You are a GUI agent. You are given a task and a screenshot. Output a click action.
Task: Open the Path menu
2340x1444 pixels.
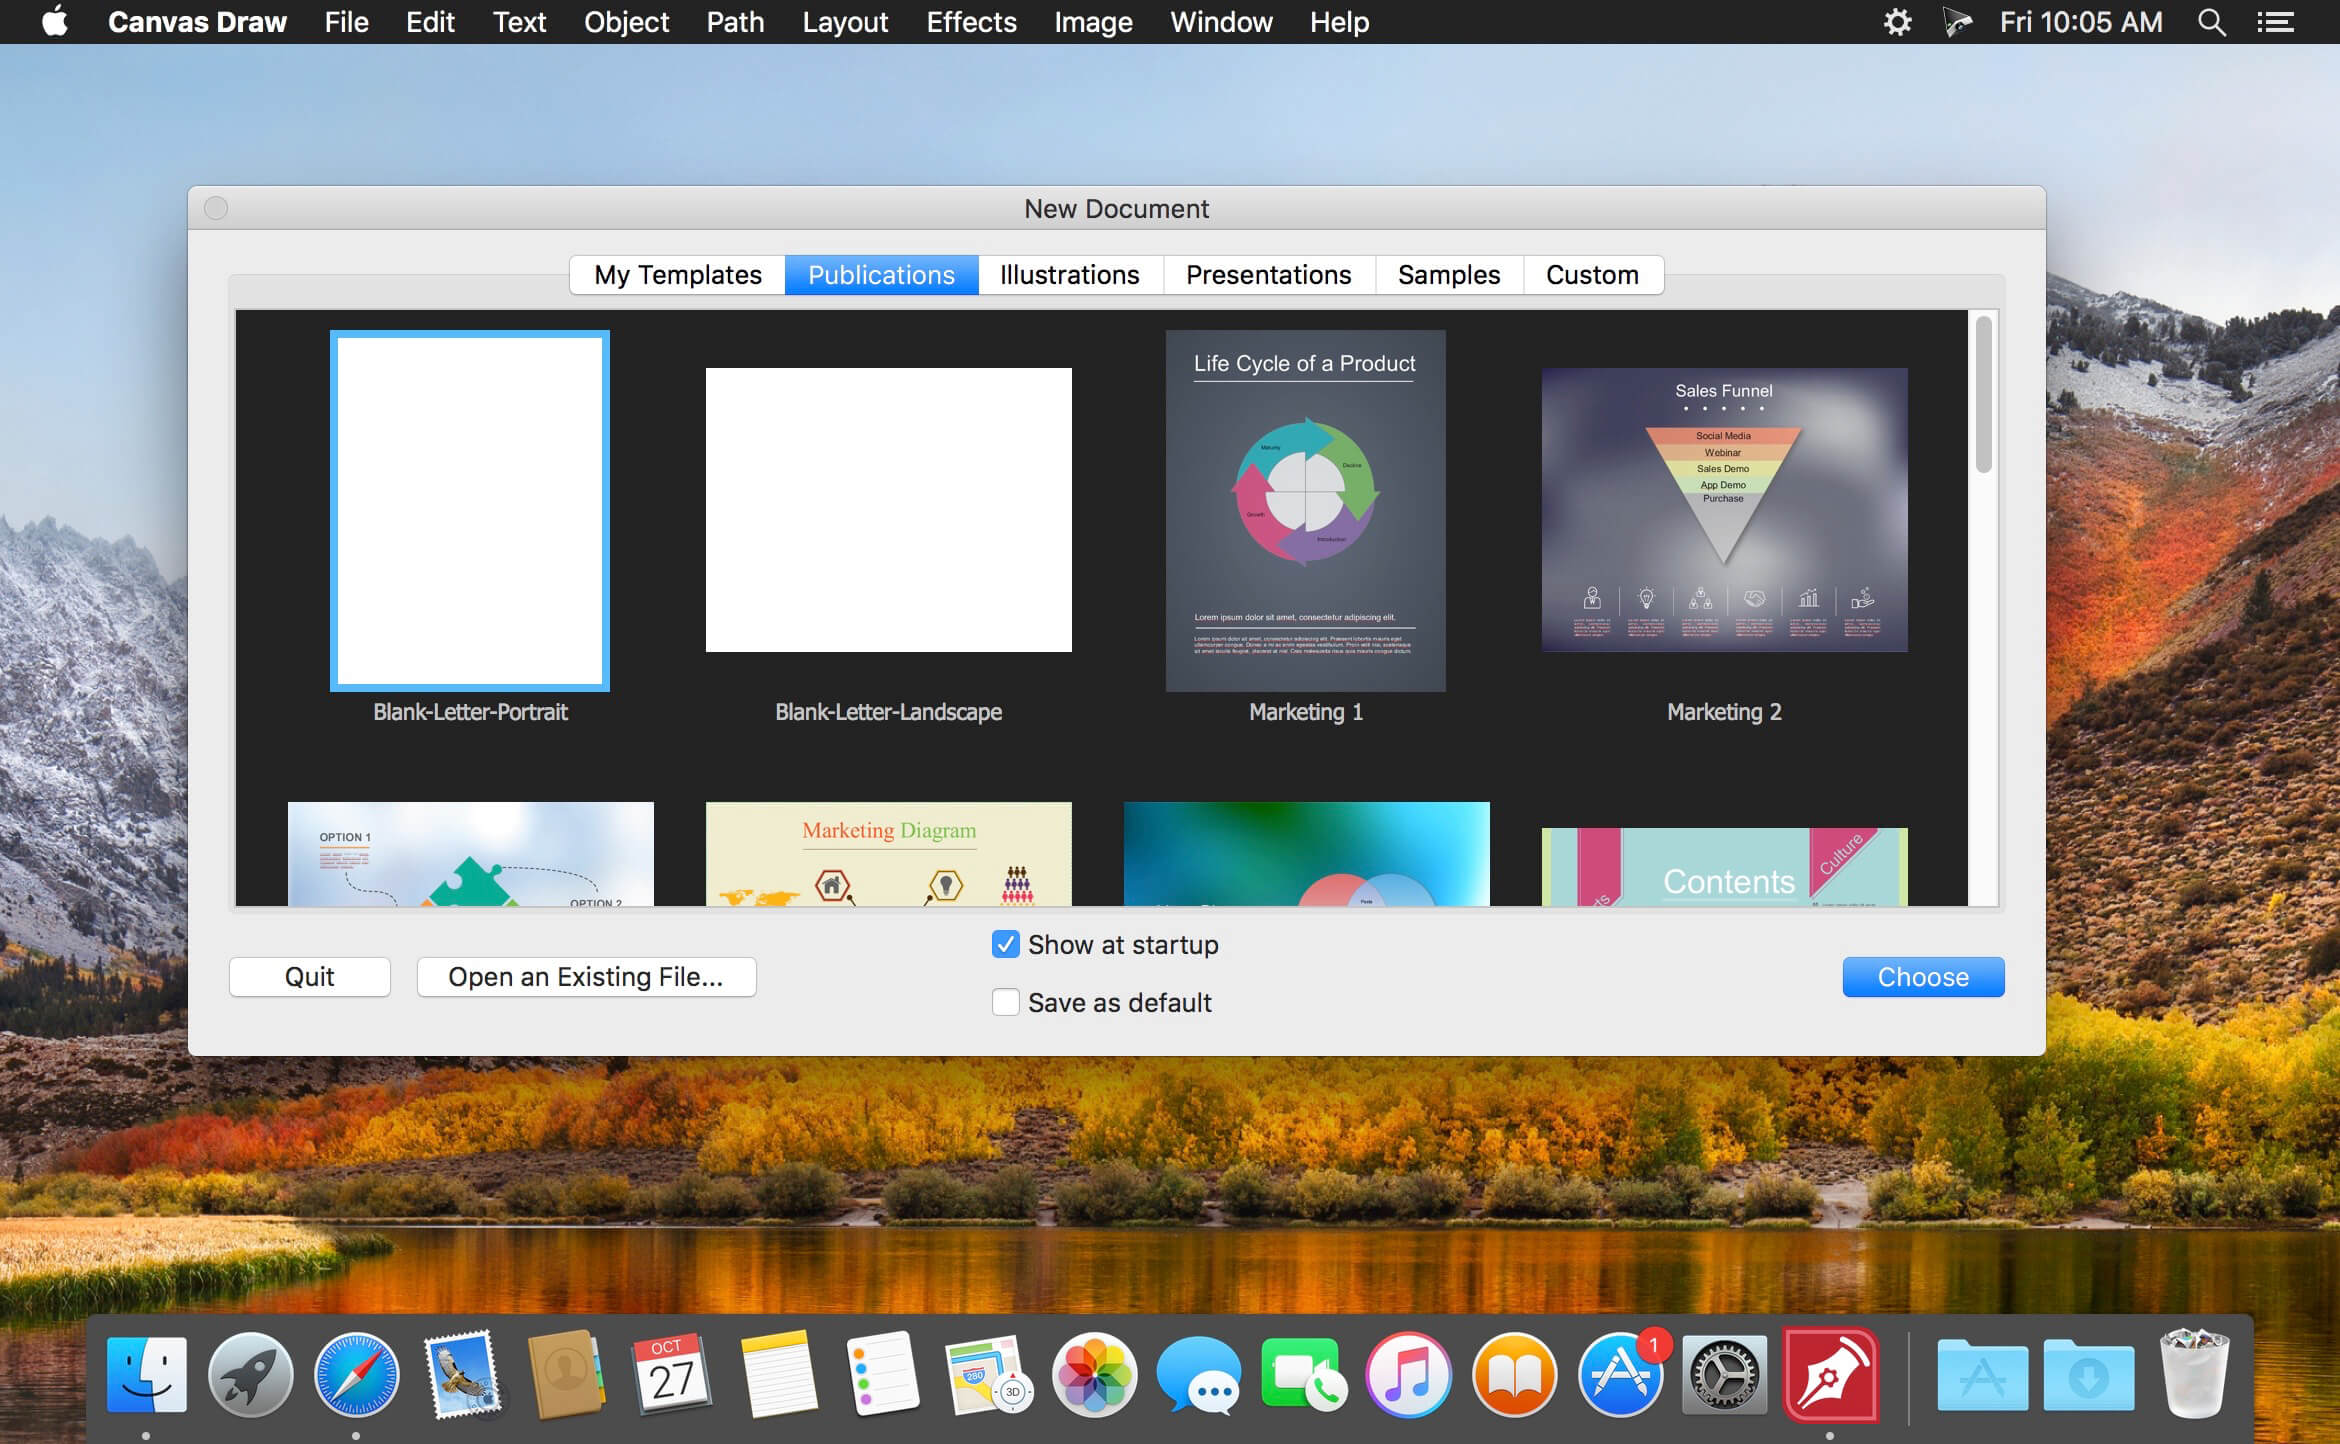click(x=735, y=22)
